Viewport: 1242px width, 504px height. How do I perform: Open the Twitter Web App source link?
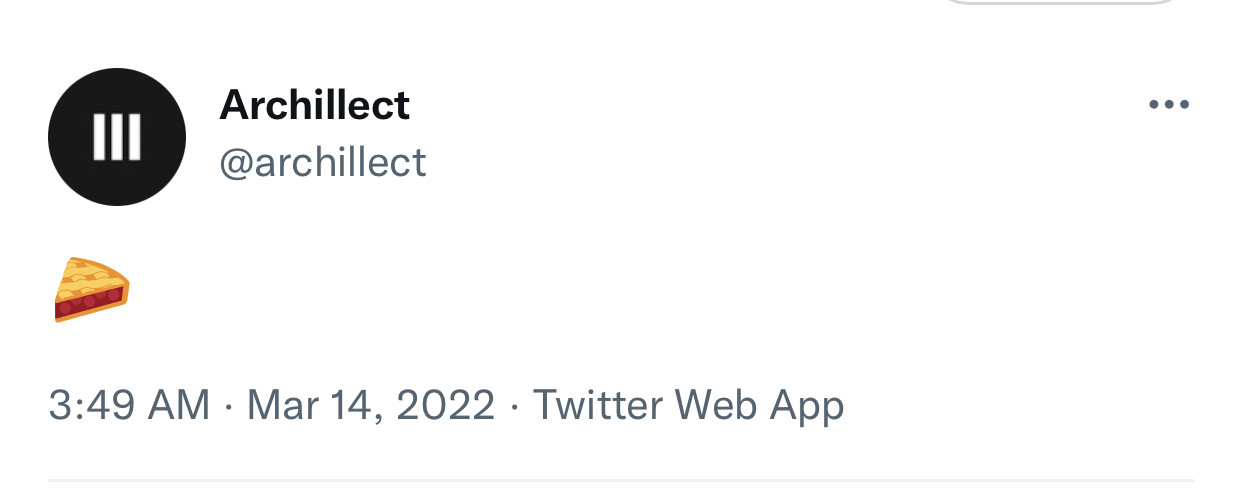pos(688,406)
